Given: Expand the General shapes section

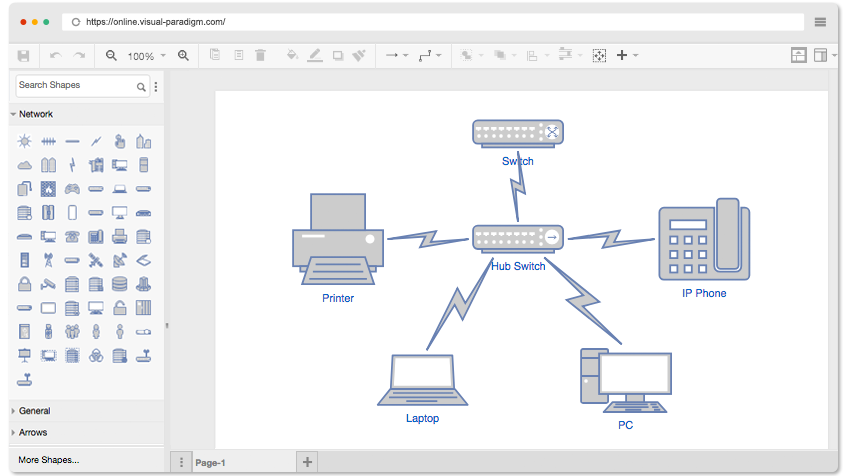Looking at the screenshot, I should click(87, 411).
